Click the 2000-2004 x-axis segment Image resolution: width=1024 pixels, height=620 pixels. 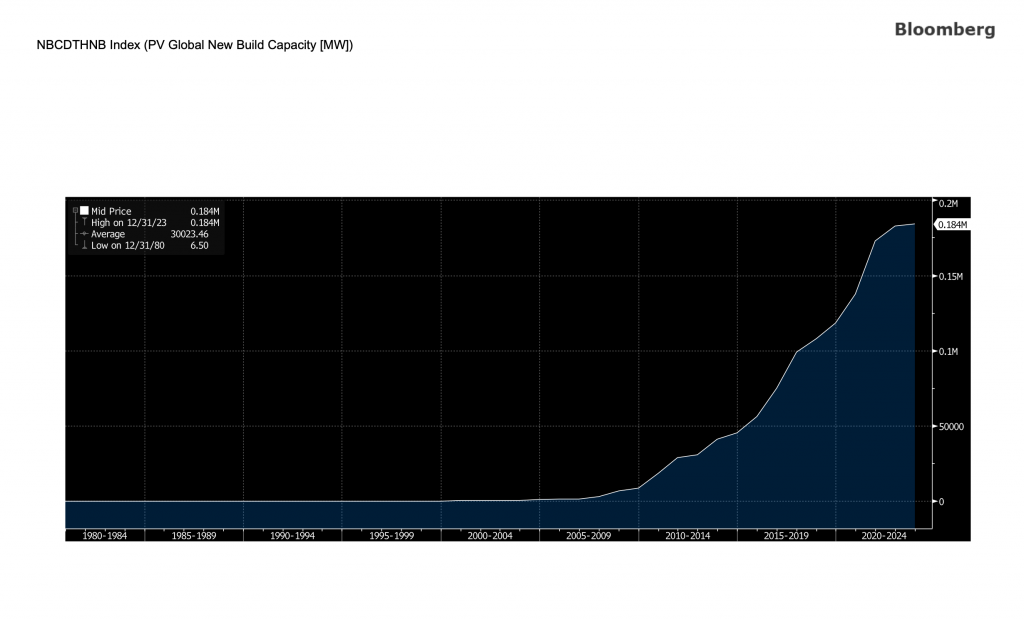coord(490,536)
